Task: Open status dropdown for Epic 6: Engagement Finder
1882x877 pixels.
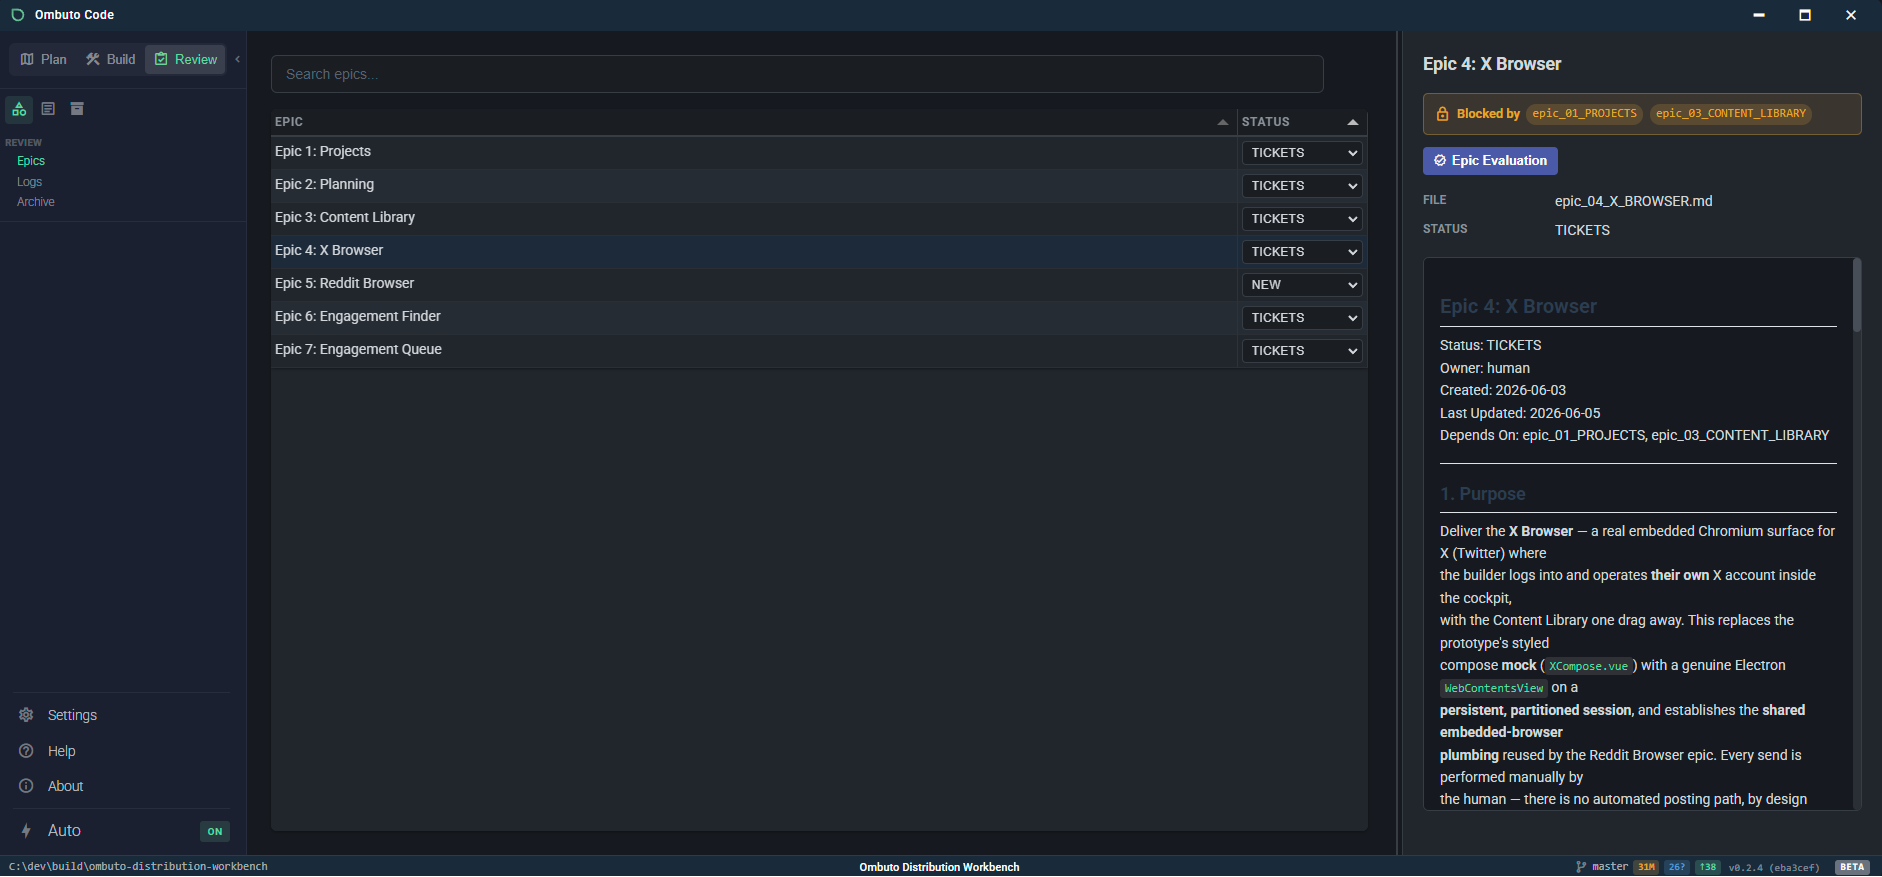Action: 1302,318
